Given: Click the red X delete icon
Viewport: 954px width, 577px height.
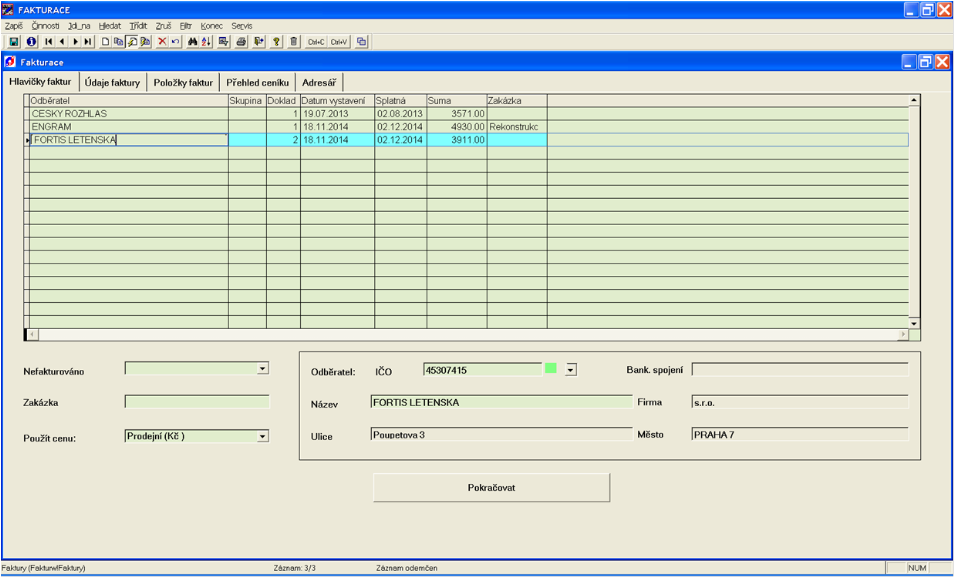Looking at the screenshot, I should [x=162, y=41].
